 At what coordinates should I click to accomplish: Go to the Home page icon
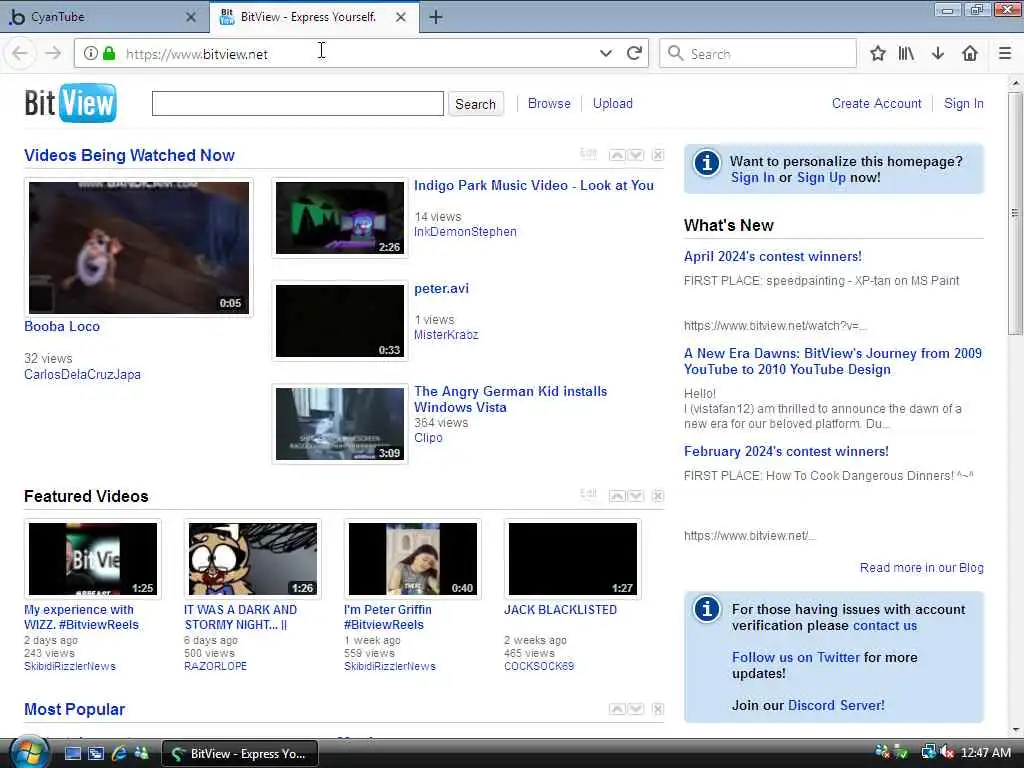click(x=970, y=54)
